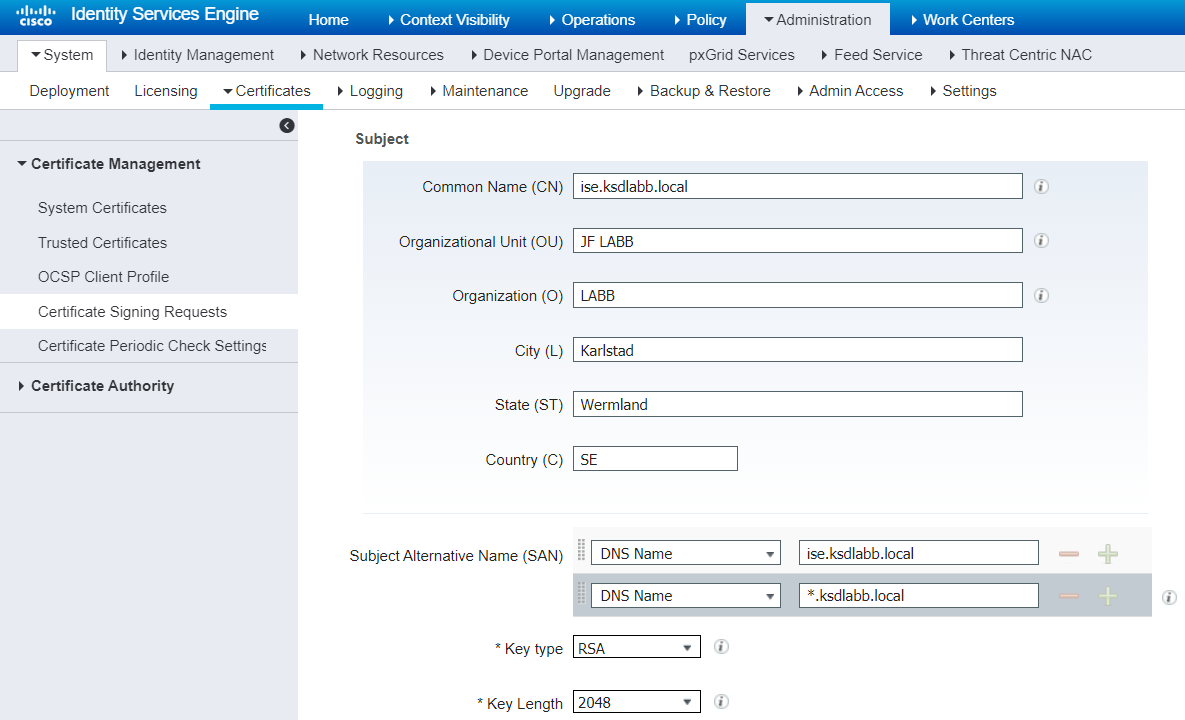
Task: Open System Certificates in sidebar
Action: pyautogui.click(x=102, y=208)
